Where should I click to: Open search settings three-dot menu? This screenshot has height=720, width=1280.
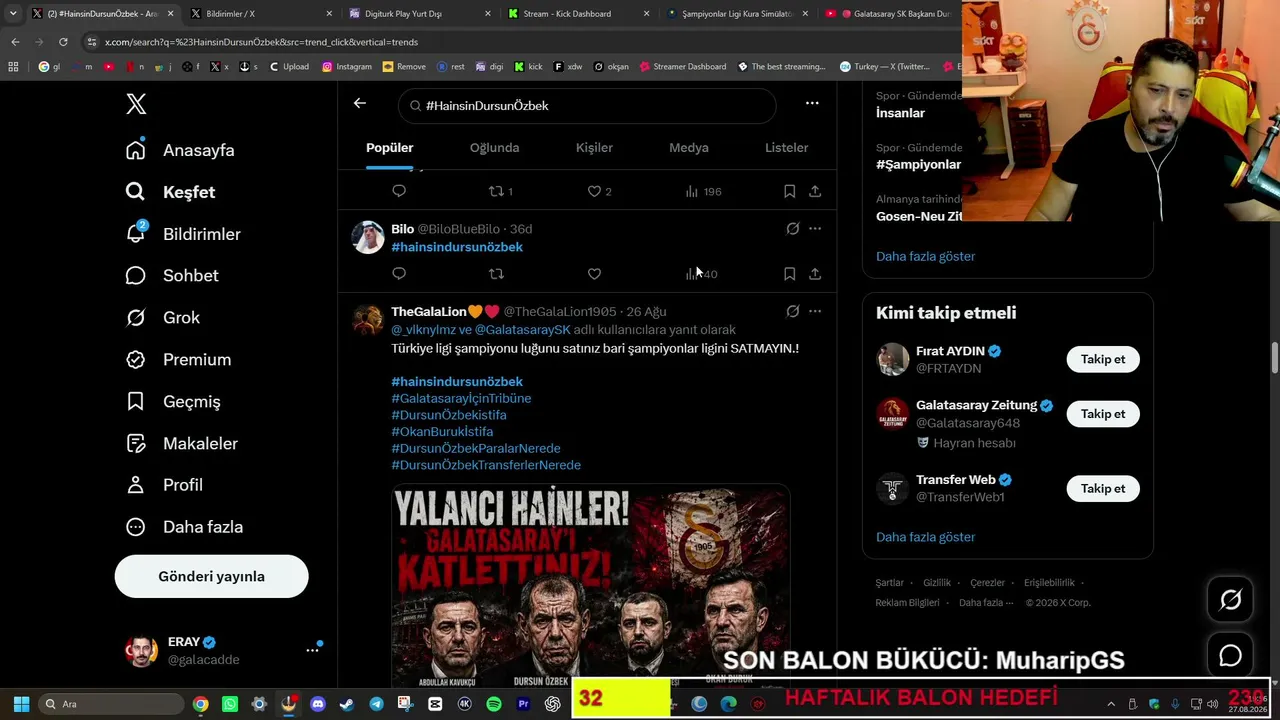pos(812,103)
